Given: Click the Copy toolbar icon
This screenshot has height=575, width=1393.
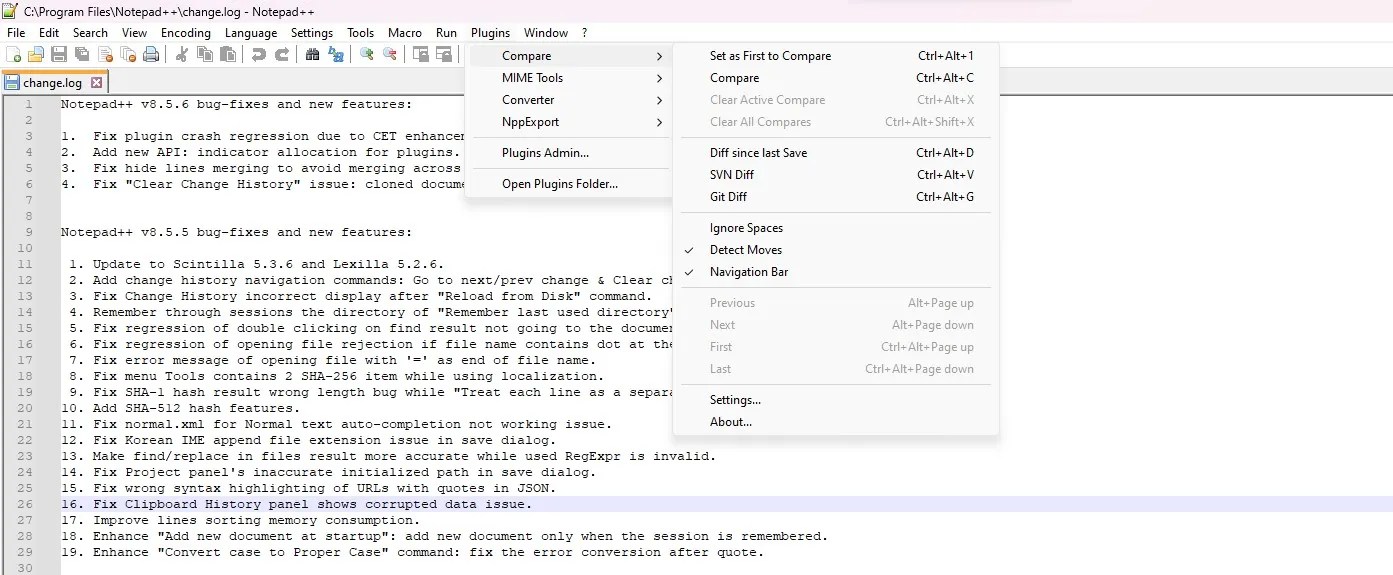Looking at the screenshot, I should 205,54.
